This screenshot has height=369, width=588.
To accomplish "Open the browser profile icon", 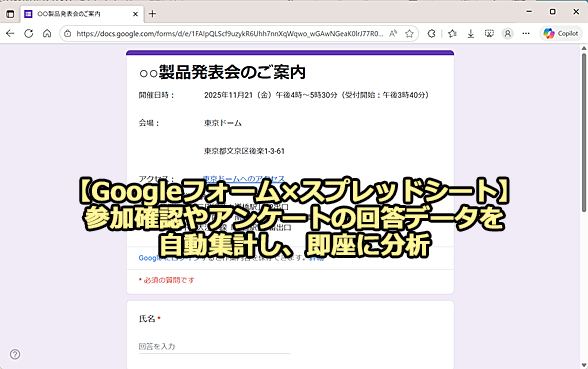I will coord(507,34).
